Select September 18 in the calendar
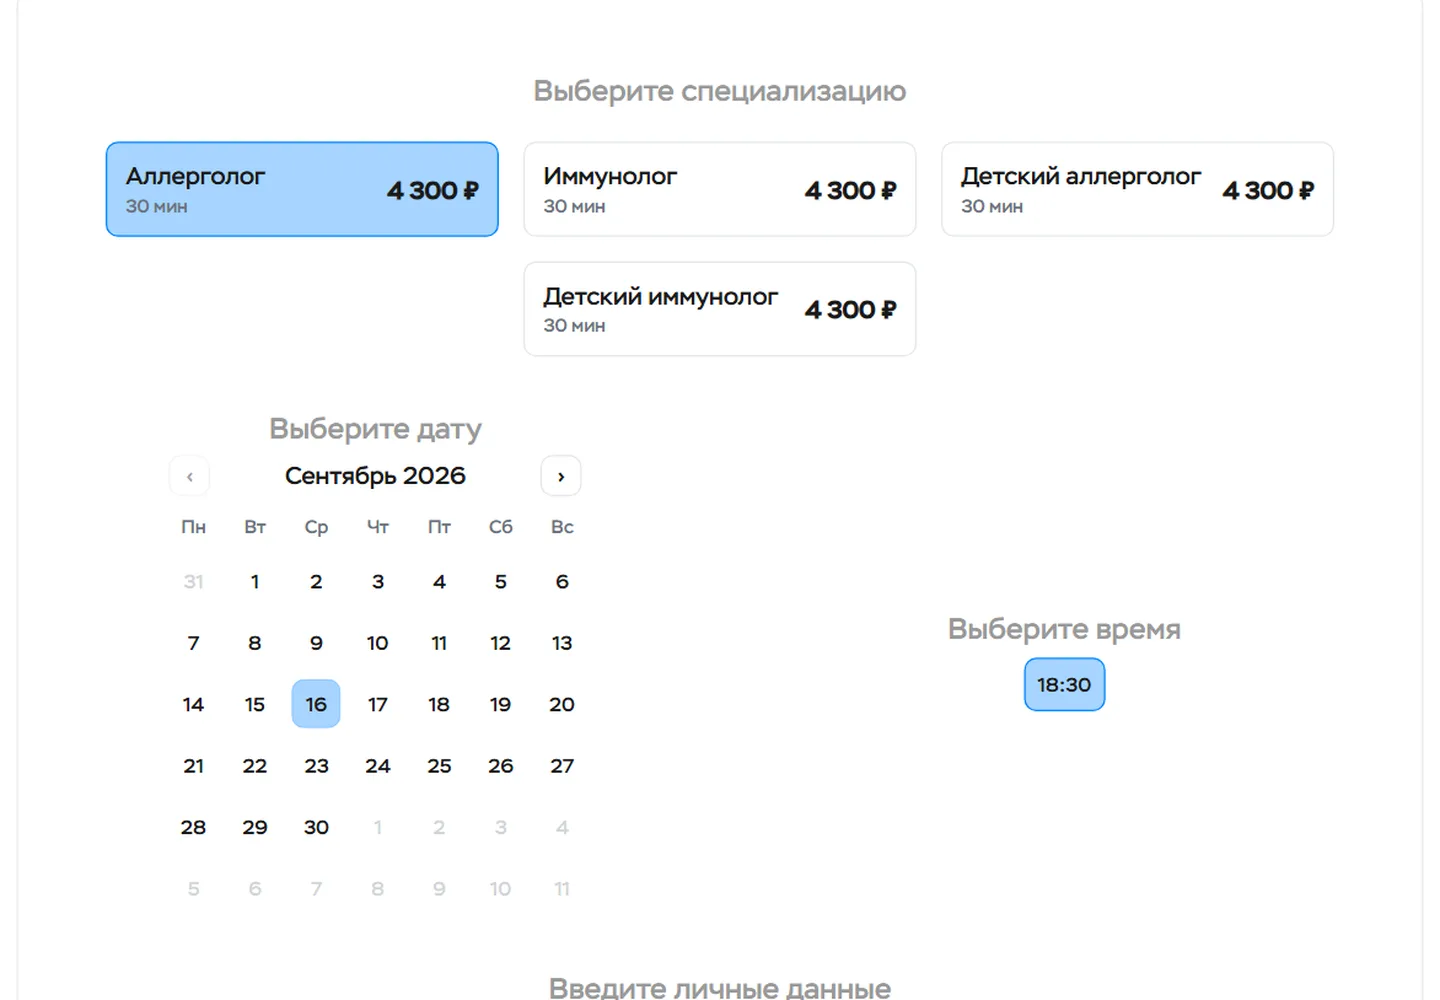The width and height of the screenshot is (1440, 1000). tap(439, 704)
